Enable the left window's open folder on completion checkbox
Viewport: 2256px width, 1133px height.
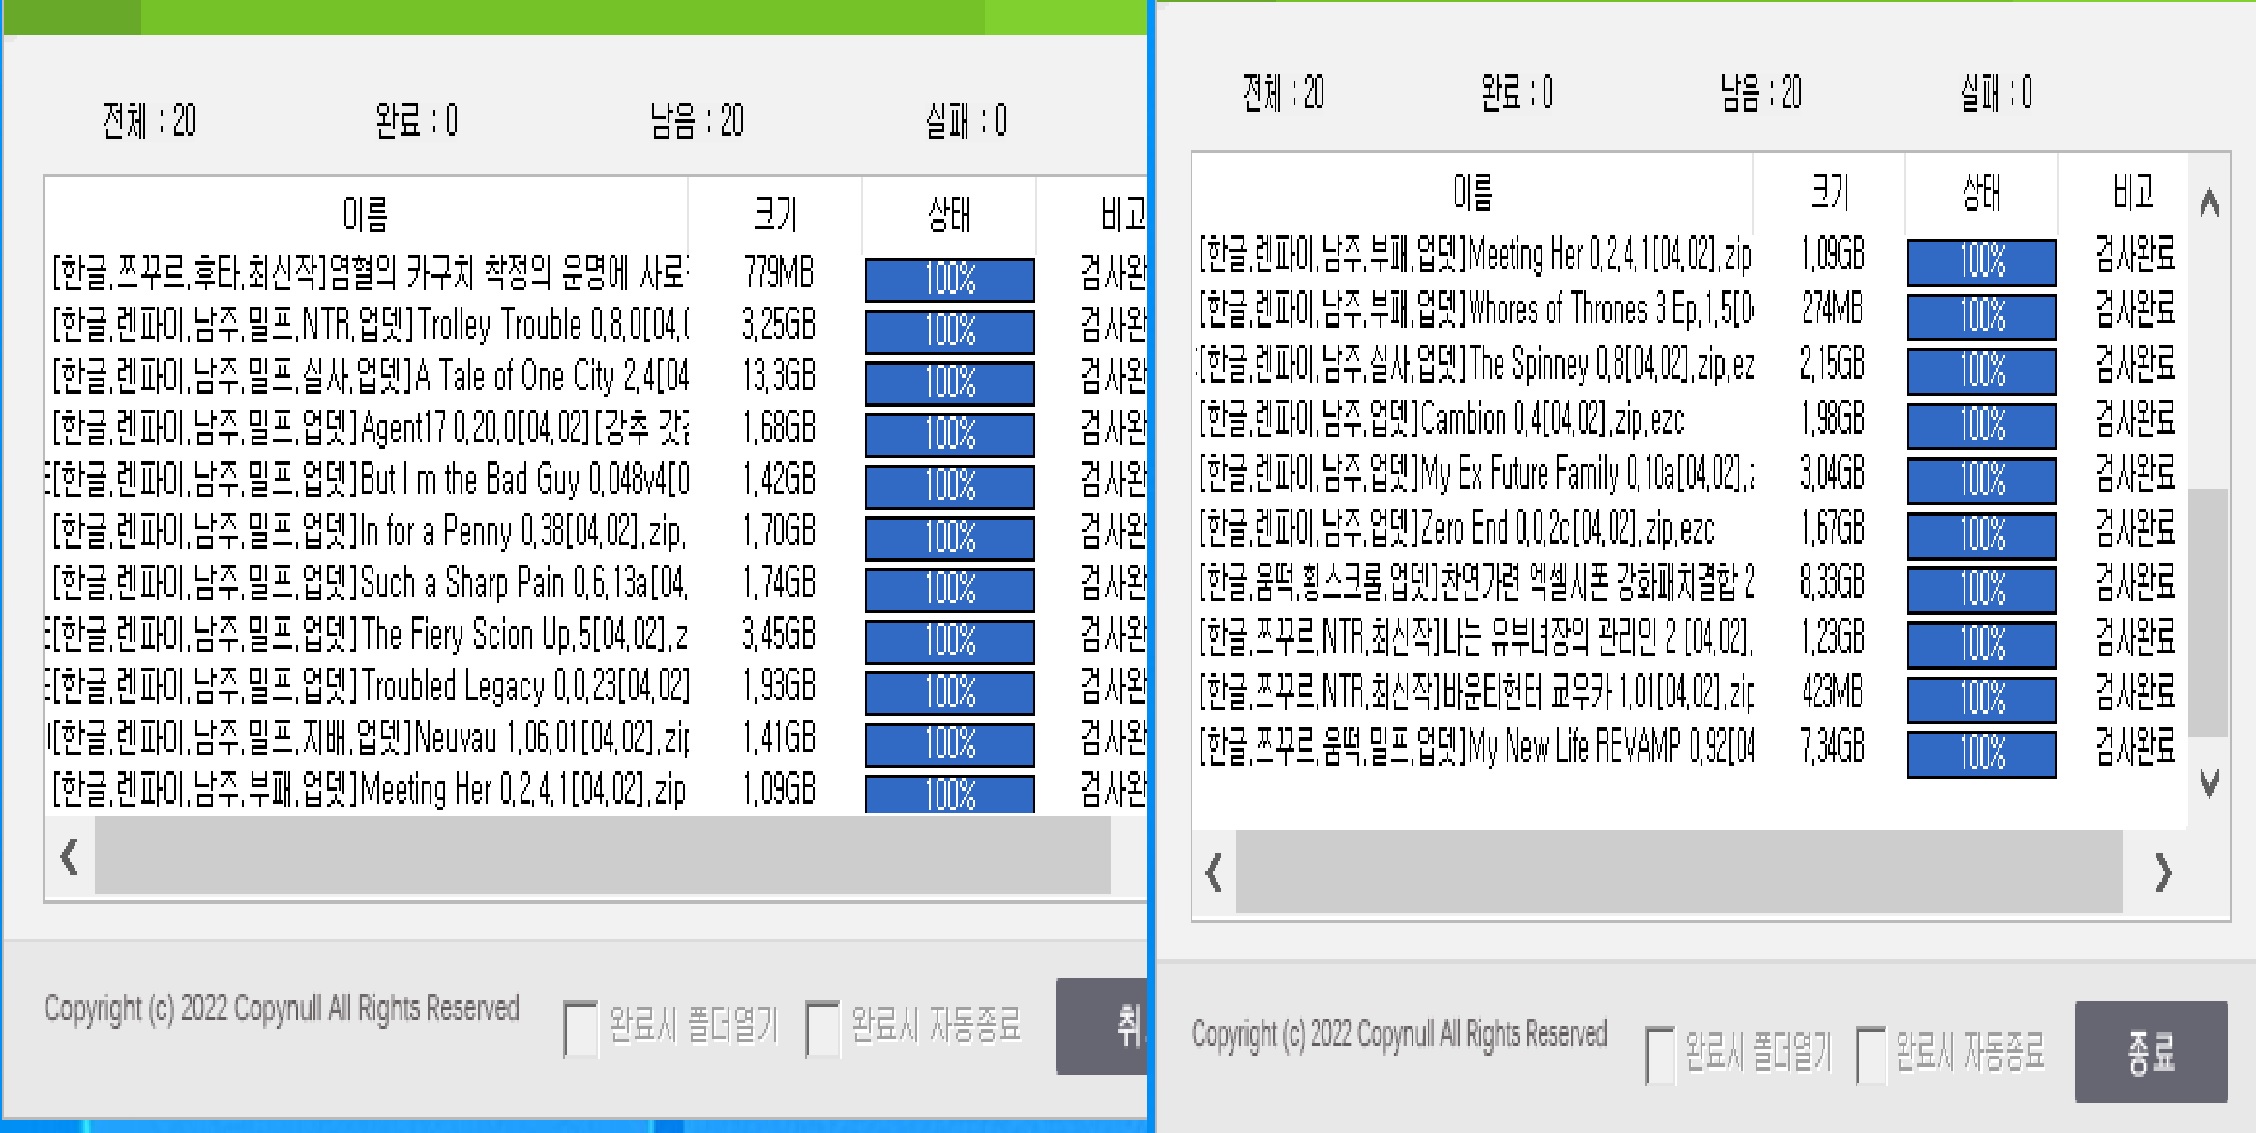tap(581, 1029)
